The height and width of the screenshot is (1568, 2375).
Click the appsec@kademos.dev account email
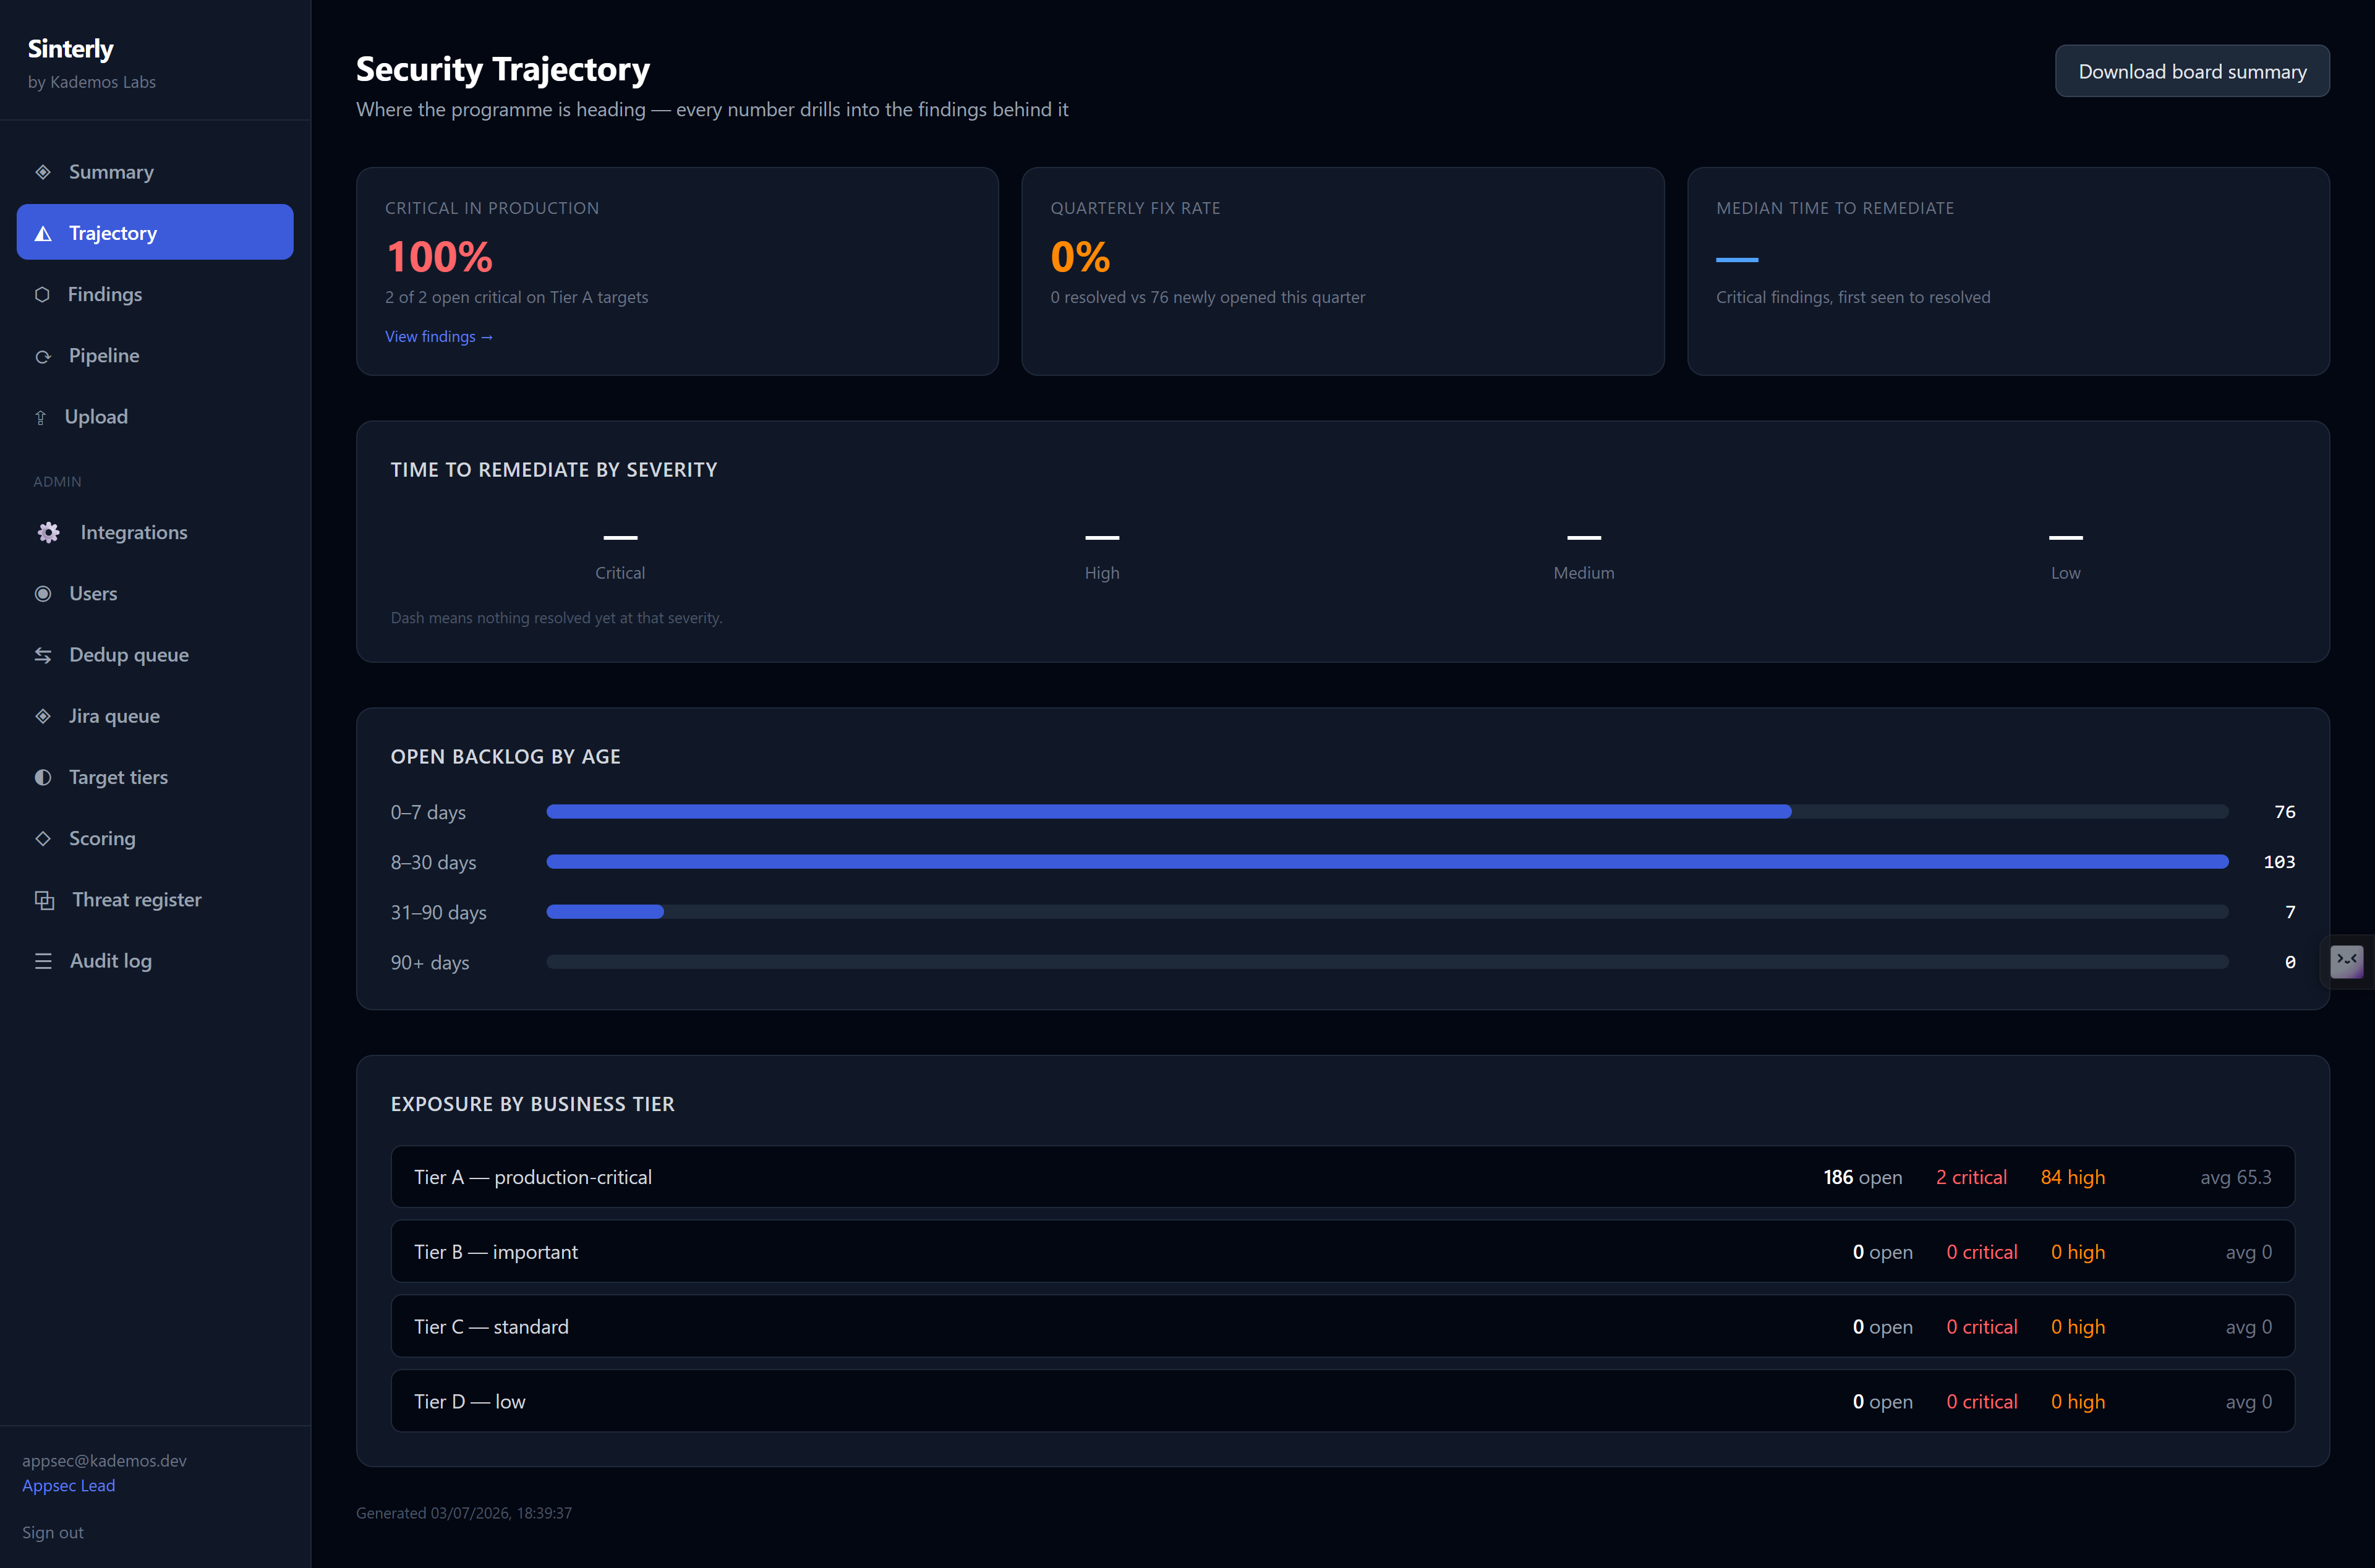[104, 1461]
